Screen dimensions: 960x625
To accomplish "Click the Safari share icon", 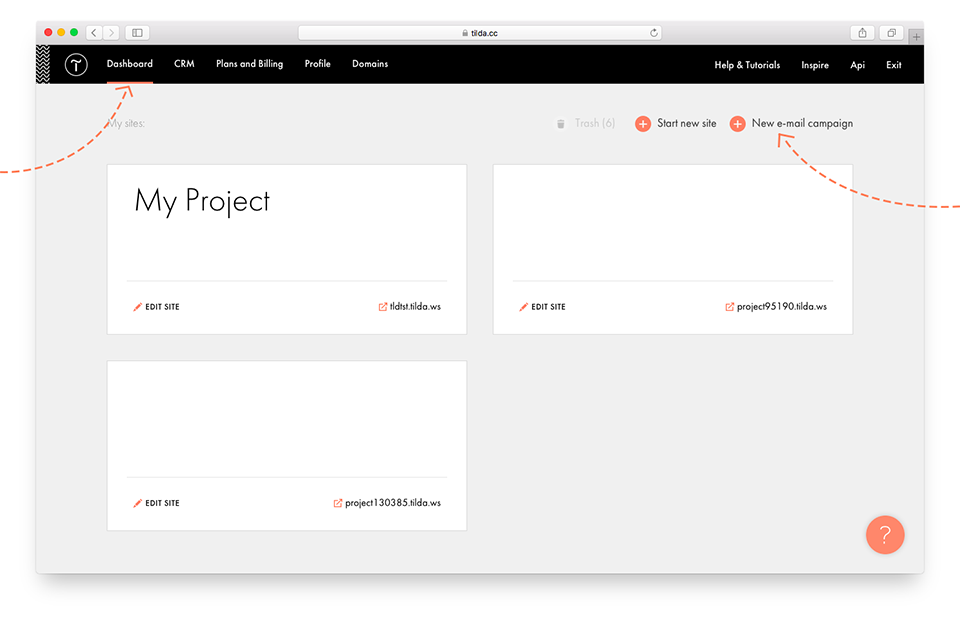I will (862, 33).
